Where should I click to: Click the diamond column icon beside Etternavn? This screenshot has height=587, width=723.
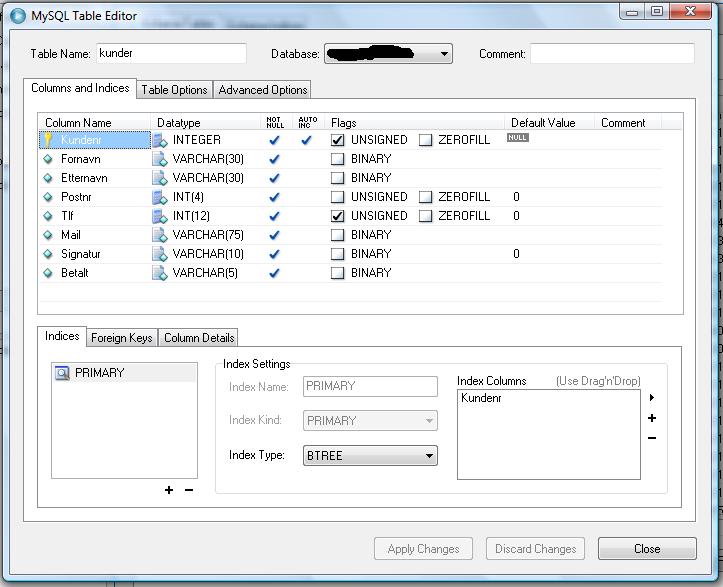coord(48,178)
